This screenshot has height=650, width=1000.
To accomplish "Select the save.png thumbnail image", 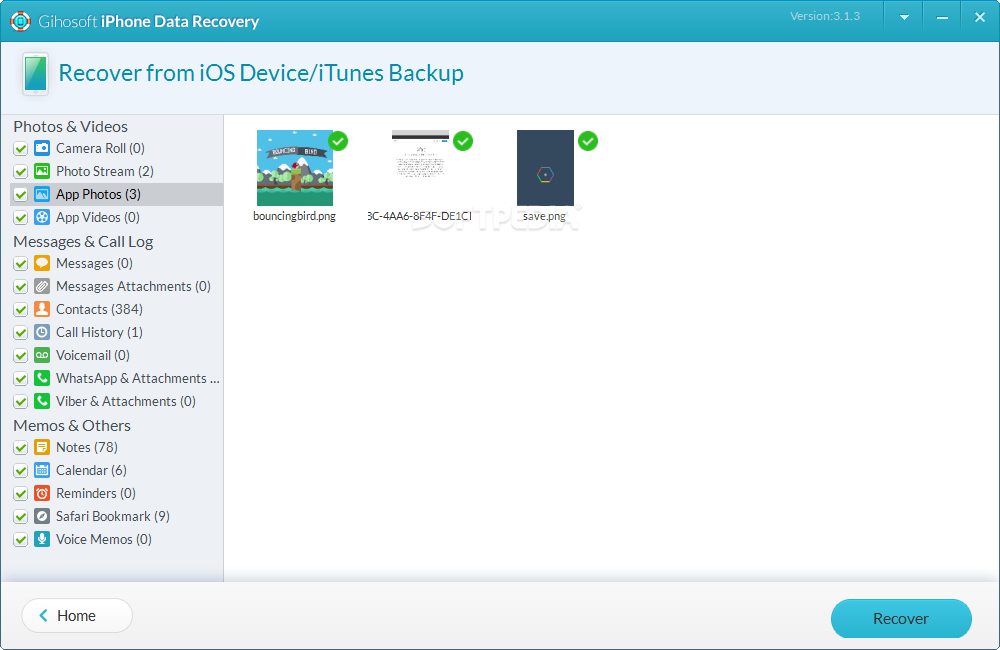I will click(545, 168).
